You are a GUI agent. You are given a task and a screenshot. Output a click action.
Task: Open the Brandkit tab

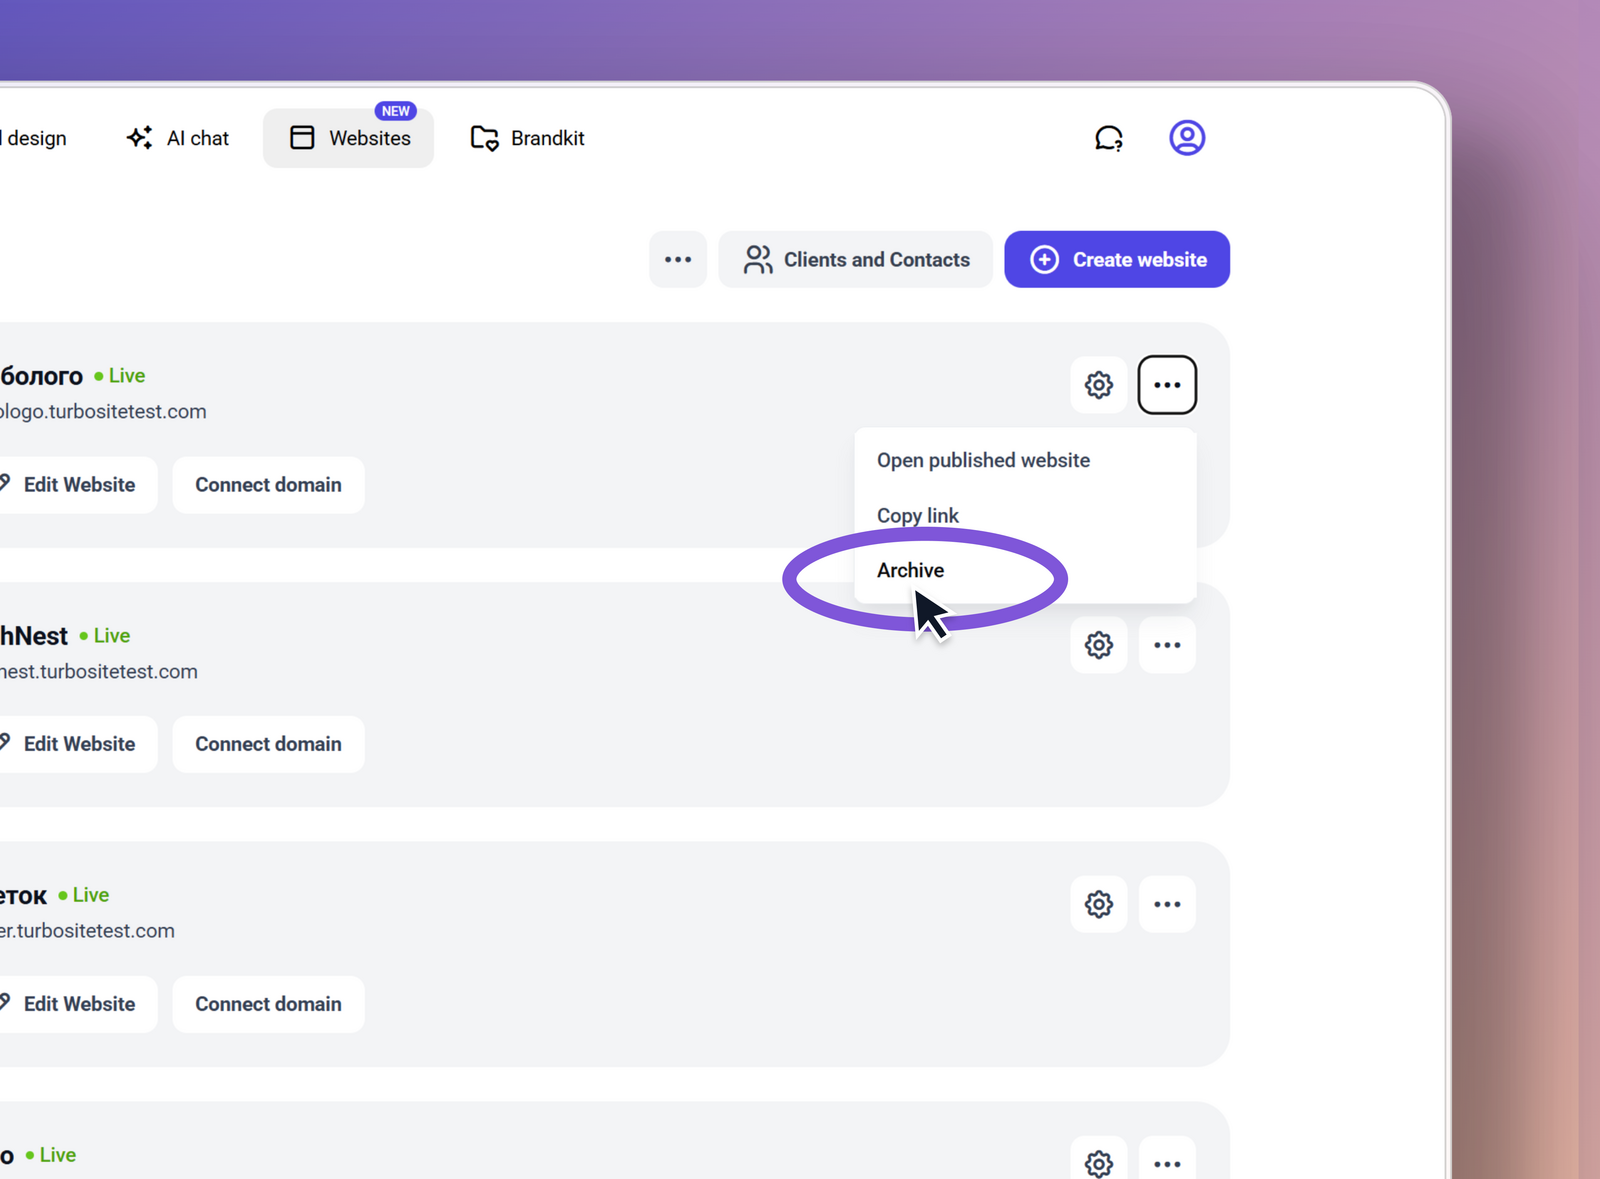point(527,138)
